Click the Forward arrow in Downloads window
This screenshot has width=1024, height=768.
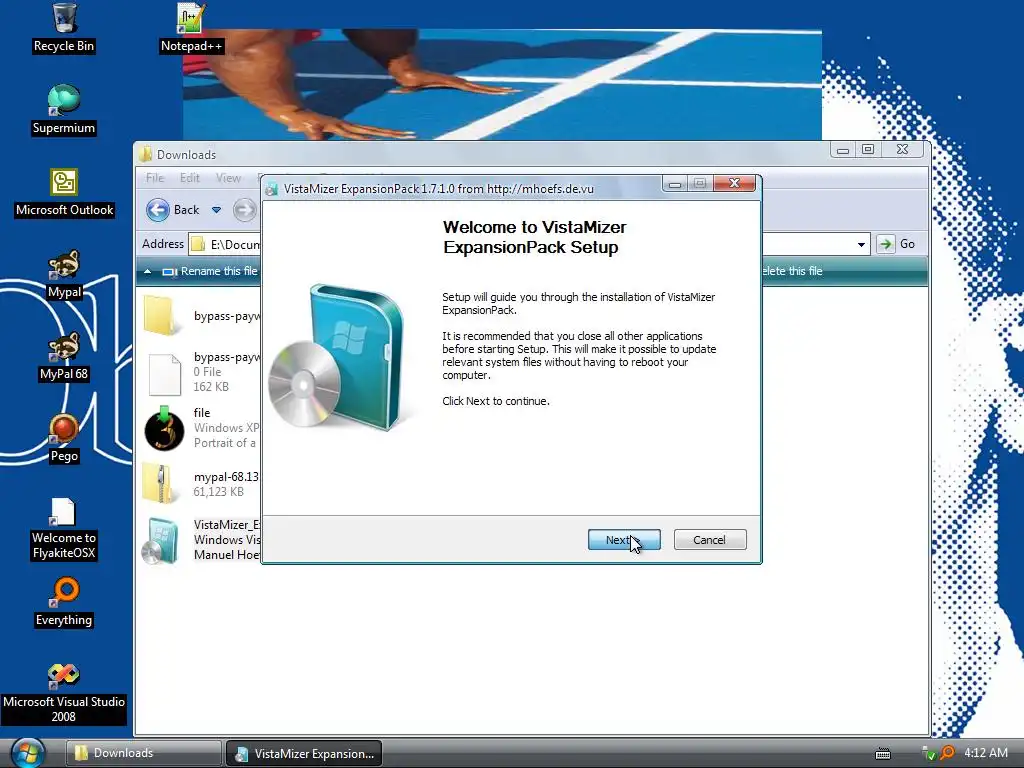point(245,210)
